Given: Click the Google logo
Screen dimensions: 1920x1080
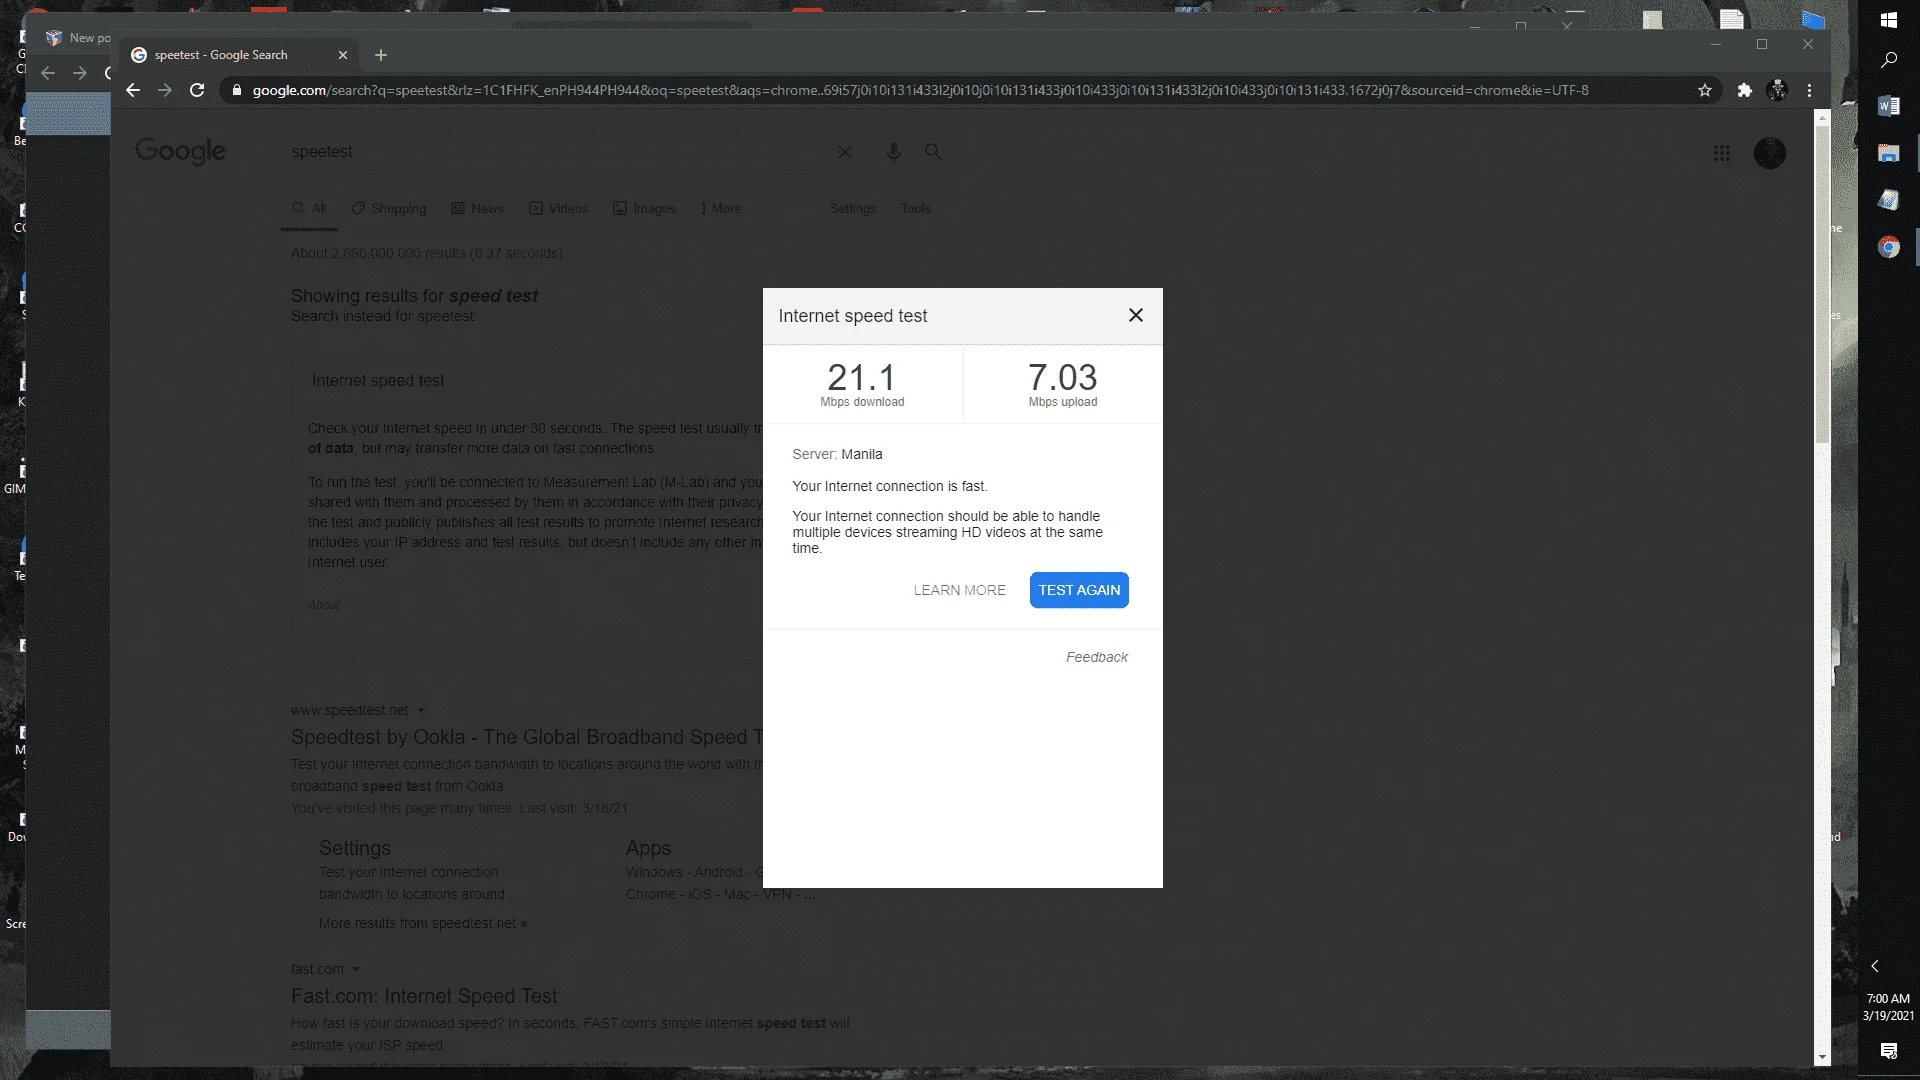Looking at the screenshot, I should (180, 151).
